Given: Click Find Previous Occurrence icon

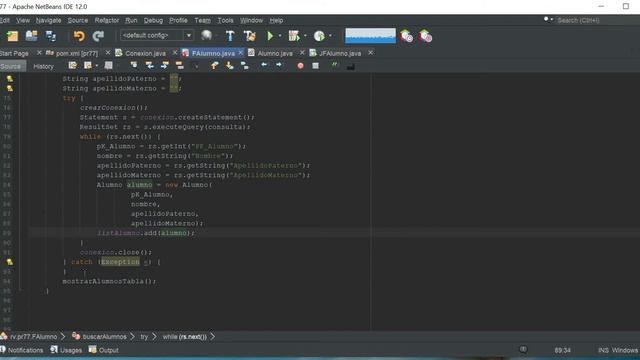Looking at the screenshot, I should point(149,65).
